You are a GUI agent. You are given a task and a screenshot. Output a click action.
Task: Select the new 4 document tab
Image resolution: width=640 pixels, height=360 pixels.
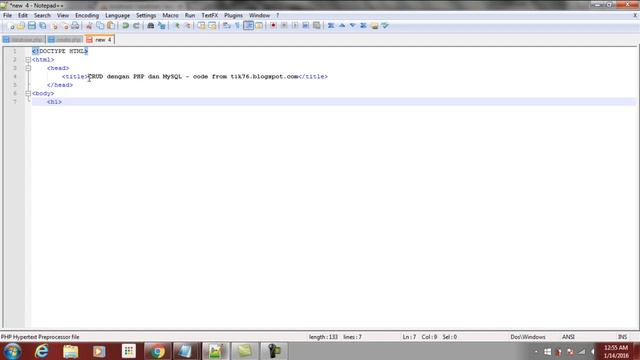(x=100, y=40)
